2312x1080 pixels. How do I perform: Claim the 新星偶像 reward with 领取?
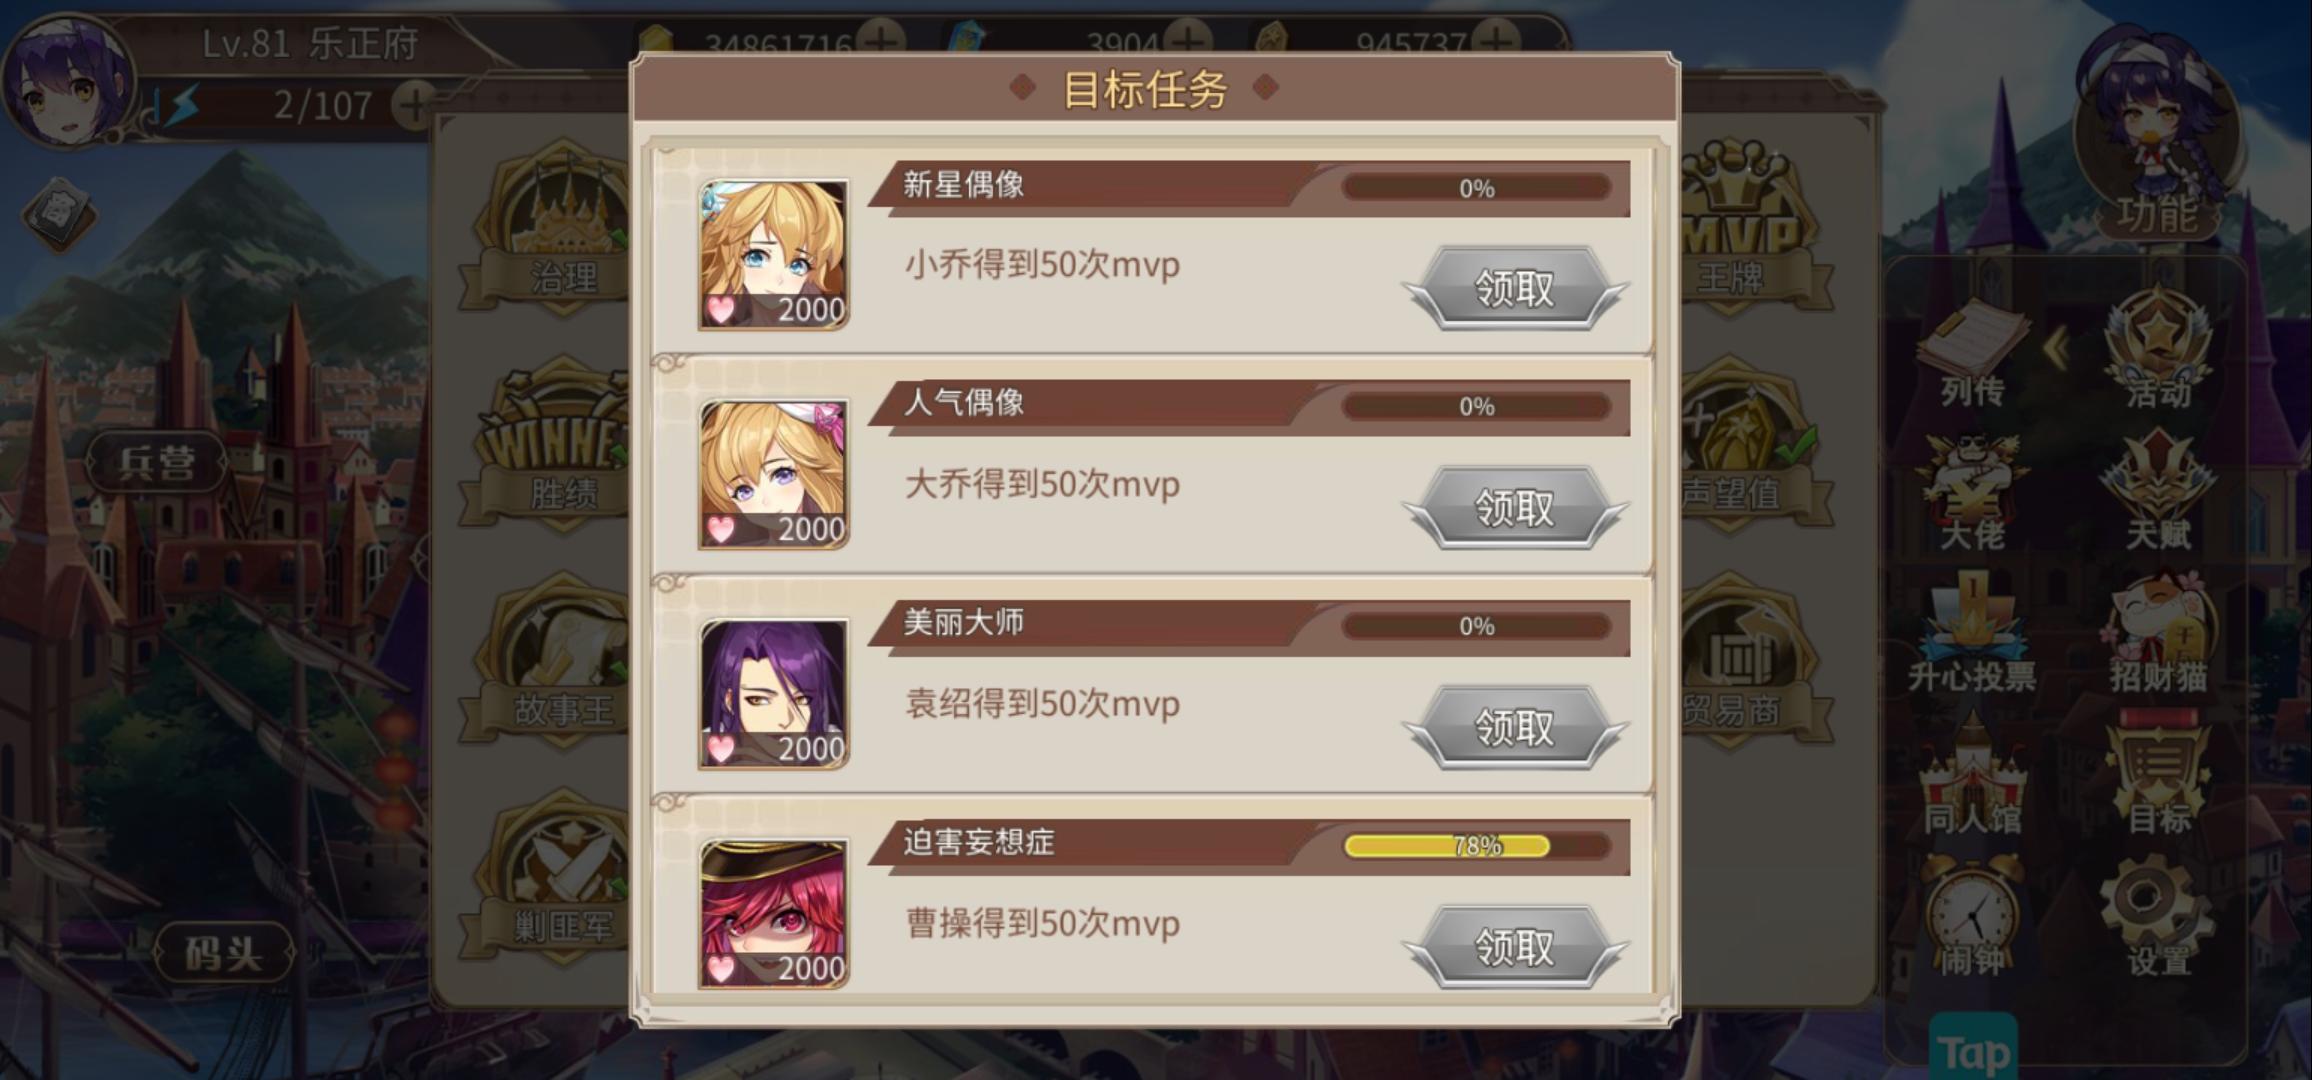tap(1514, 288)
